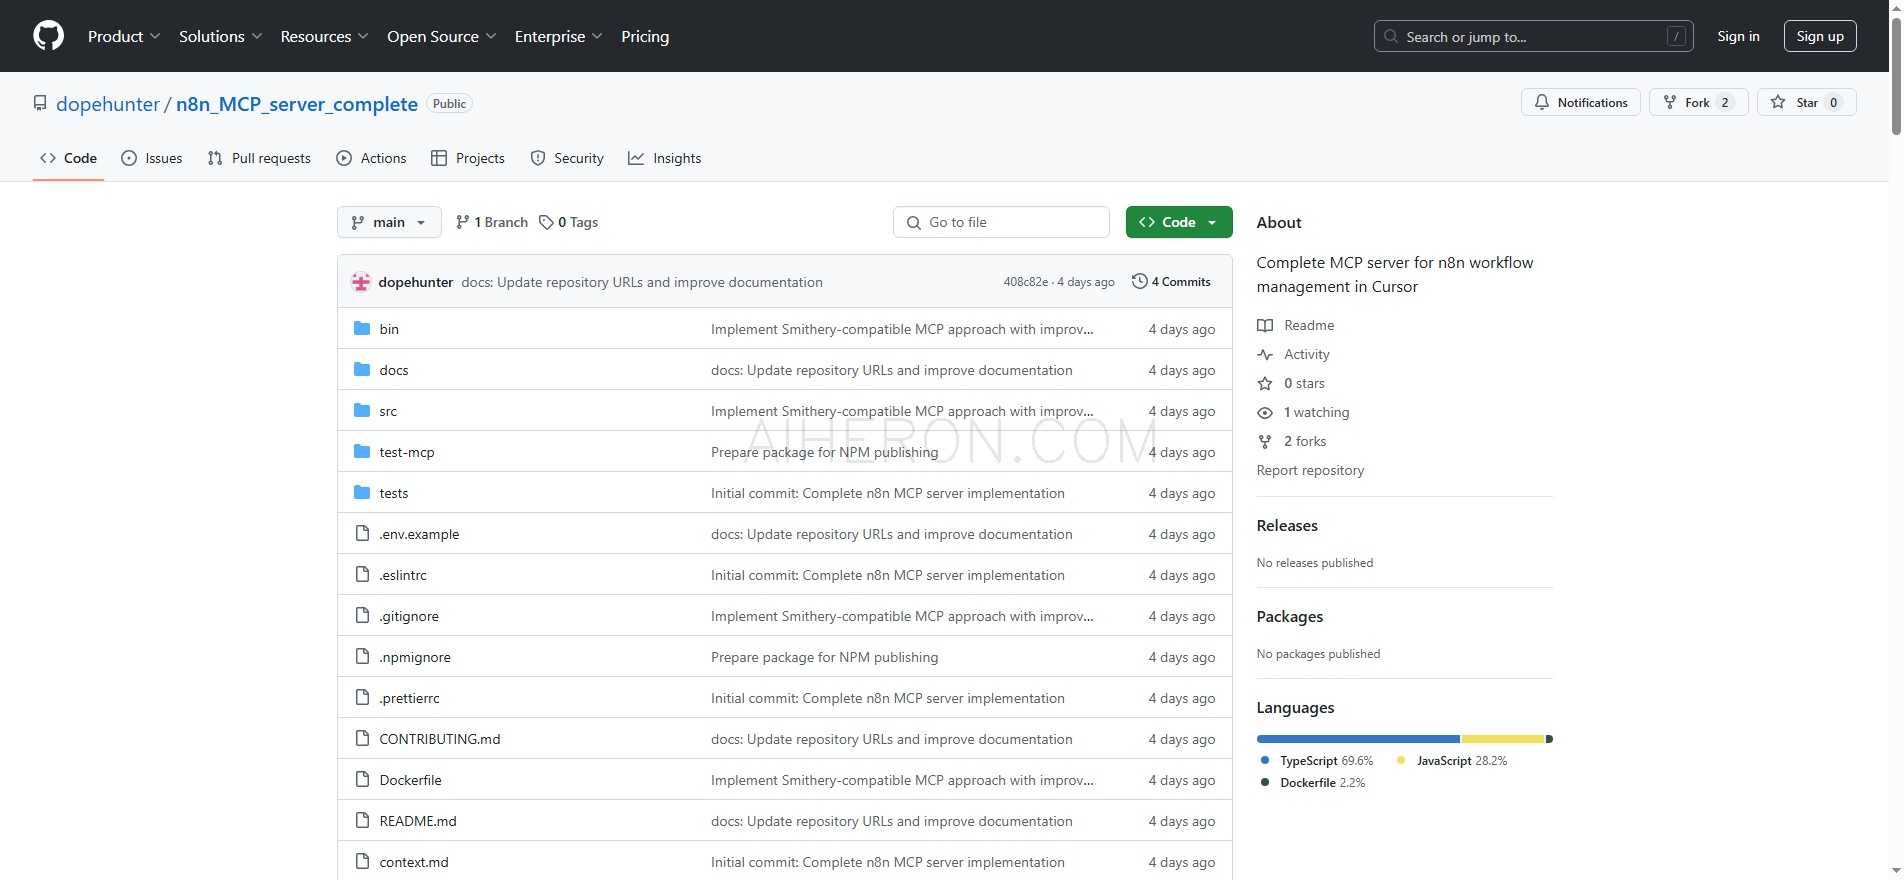1904x880 pixels.
Task: Open the dopehunter owner link
Action: (108, 104)
